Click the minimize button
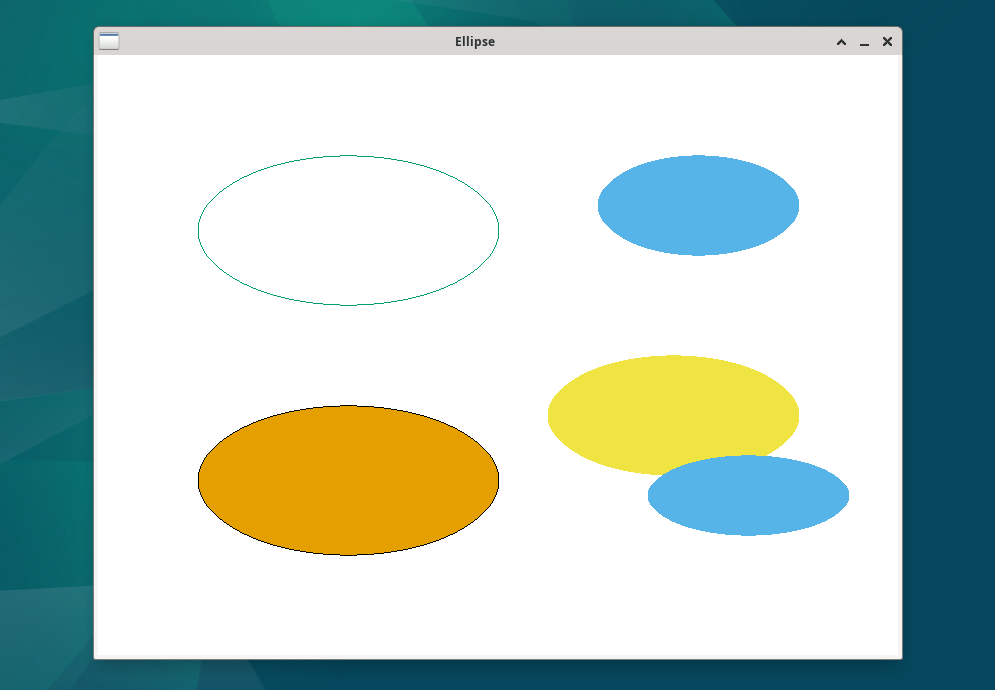Image resolution: width=995 pixels, height=690 pixels. 864,42
